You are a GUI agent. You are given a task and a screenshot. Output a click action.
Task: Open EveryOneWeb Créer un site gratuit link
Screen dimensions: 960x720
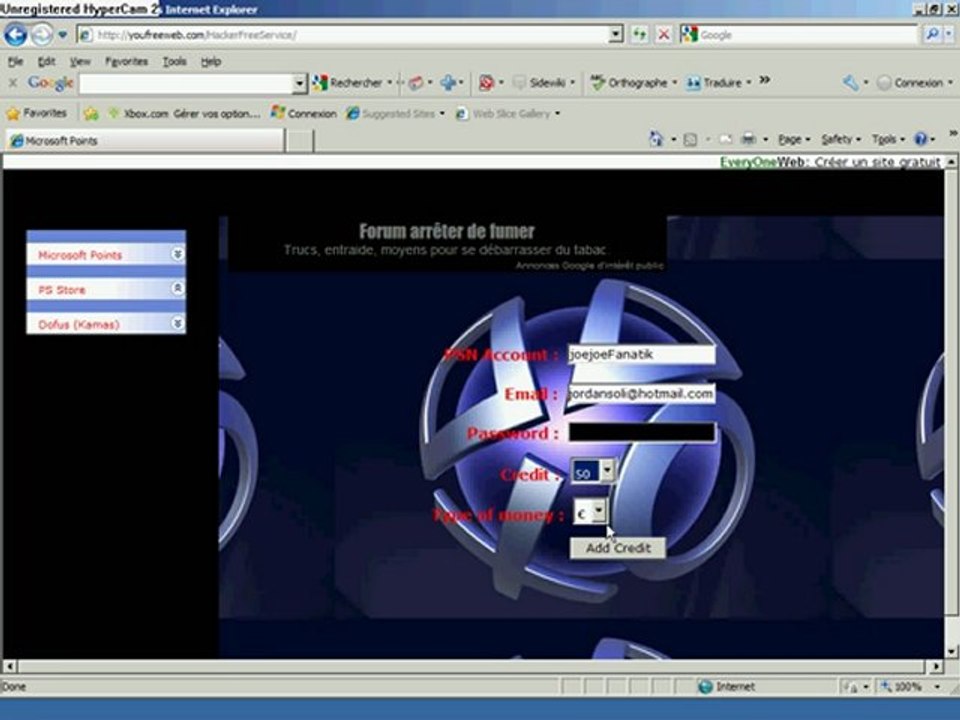tap(830, 162)
